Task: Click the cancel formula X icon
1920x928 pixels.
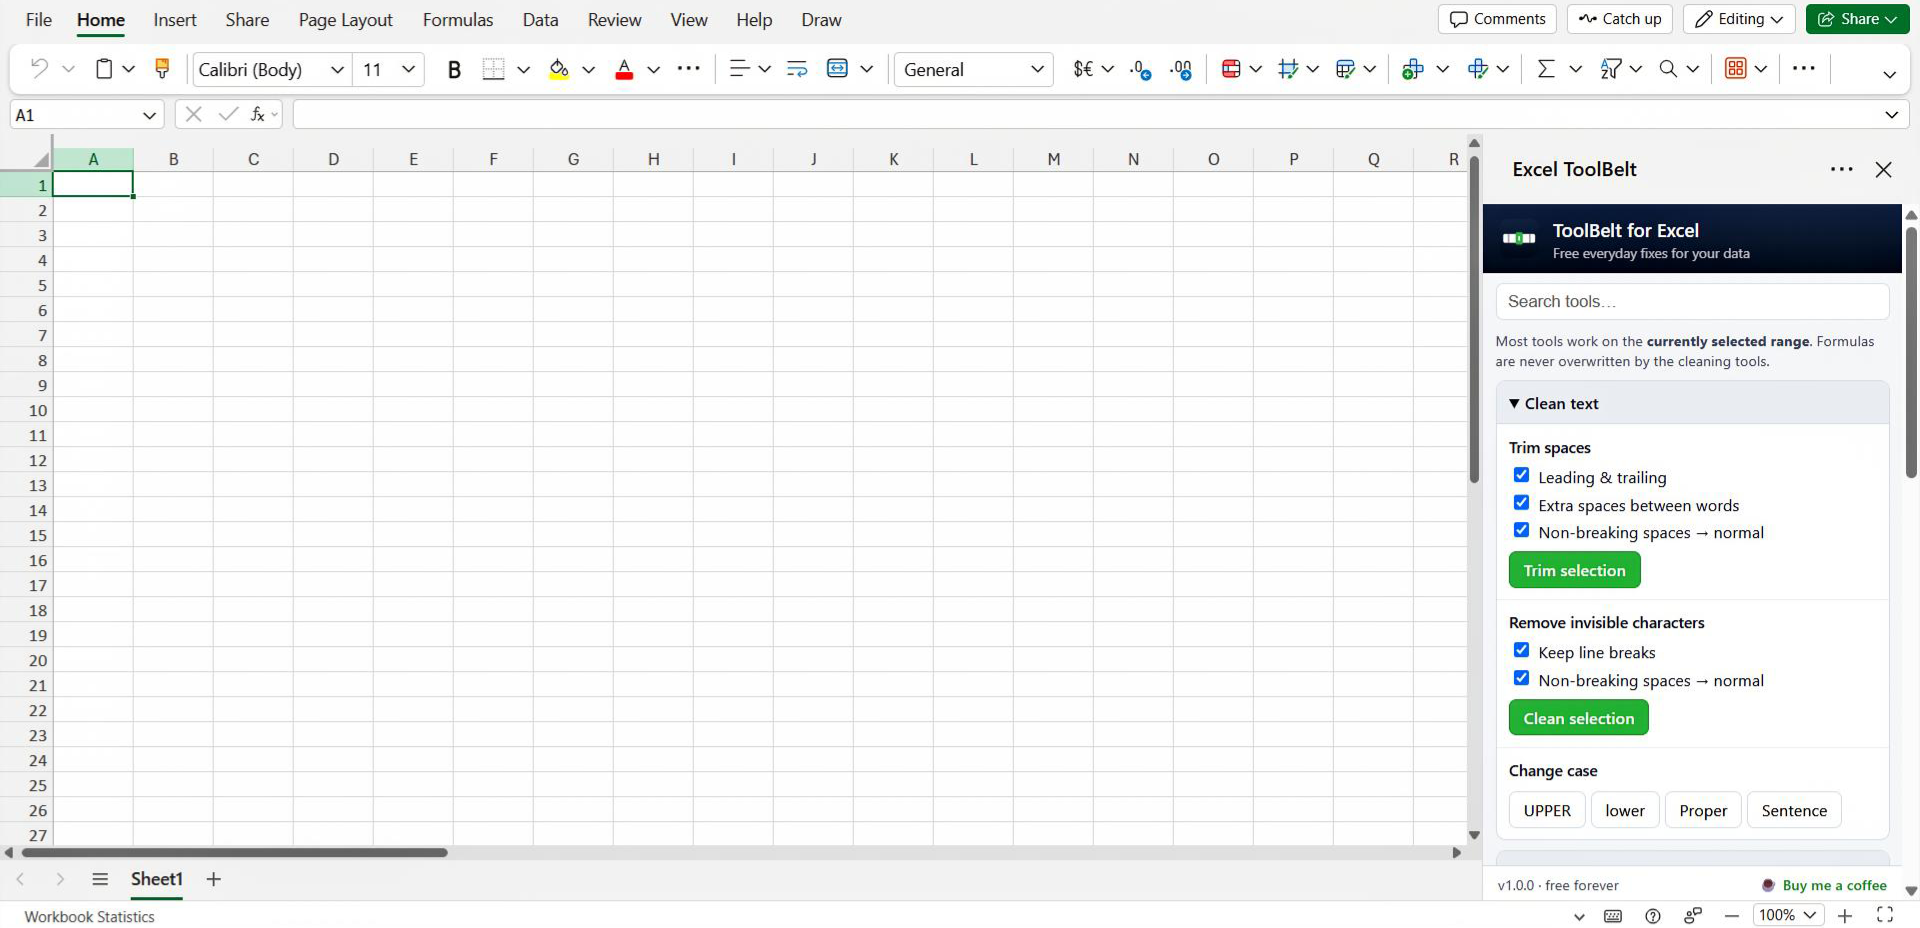Action: click(194, 114)
